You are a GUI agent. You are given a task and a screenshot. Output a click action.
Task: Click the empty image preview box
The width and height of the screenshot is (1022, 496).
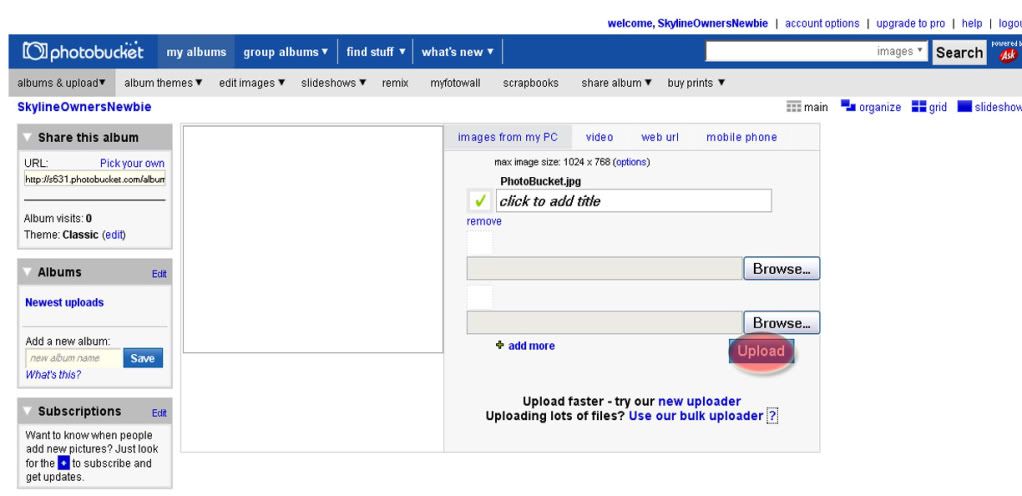(x=313, y=239)
